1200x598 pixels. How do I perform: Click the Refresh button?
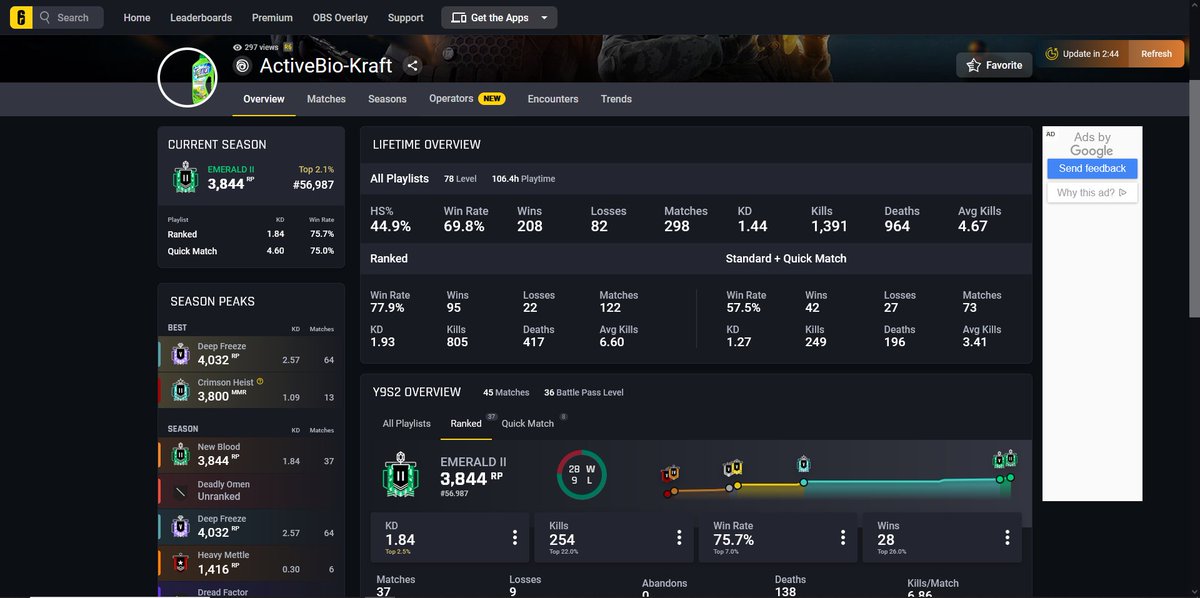1156,53
